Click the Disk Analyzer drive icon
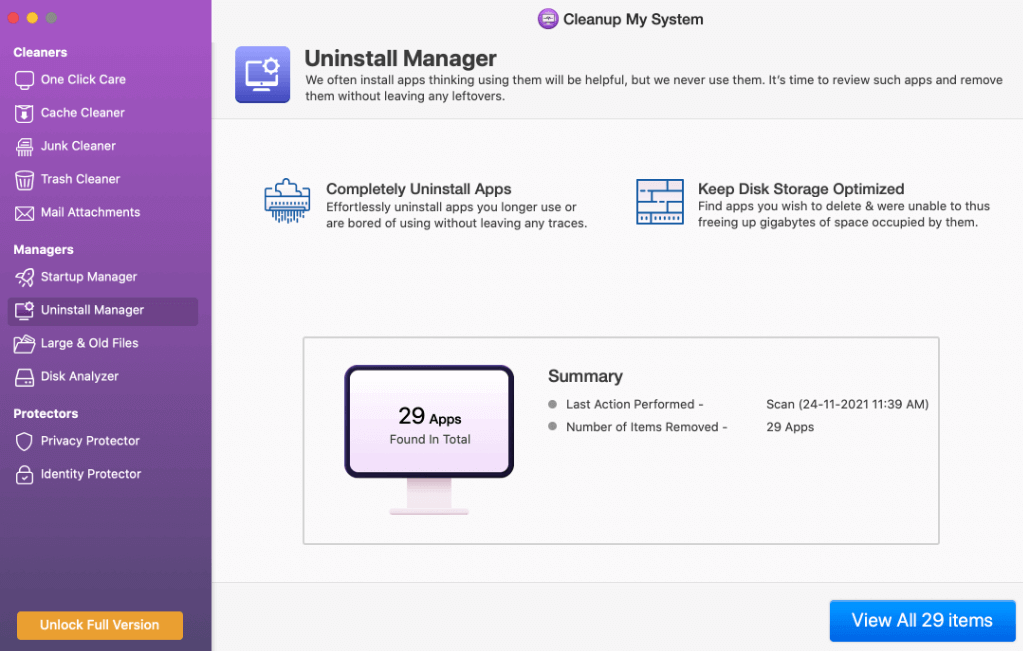Viewport: 1023px width, 651px height. coord(24,377)
